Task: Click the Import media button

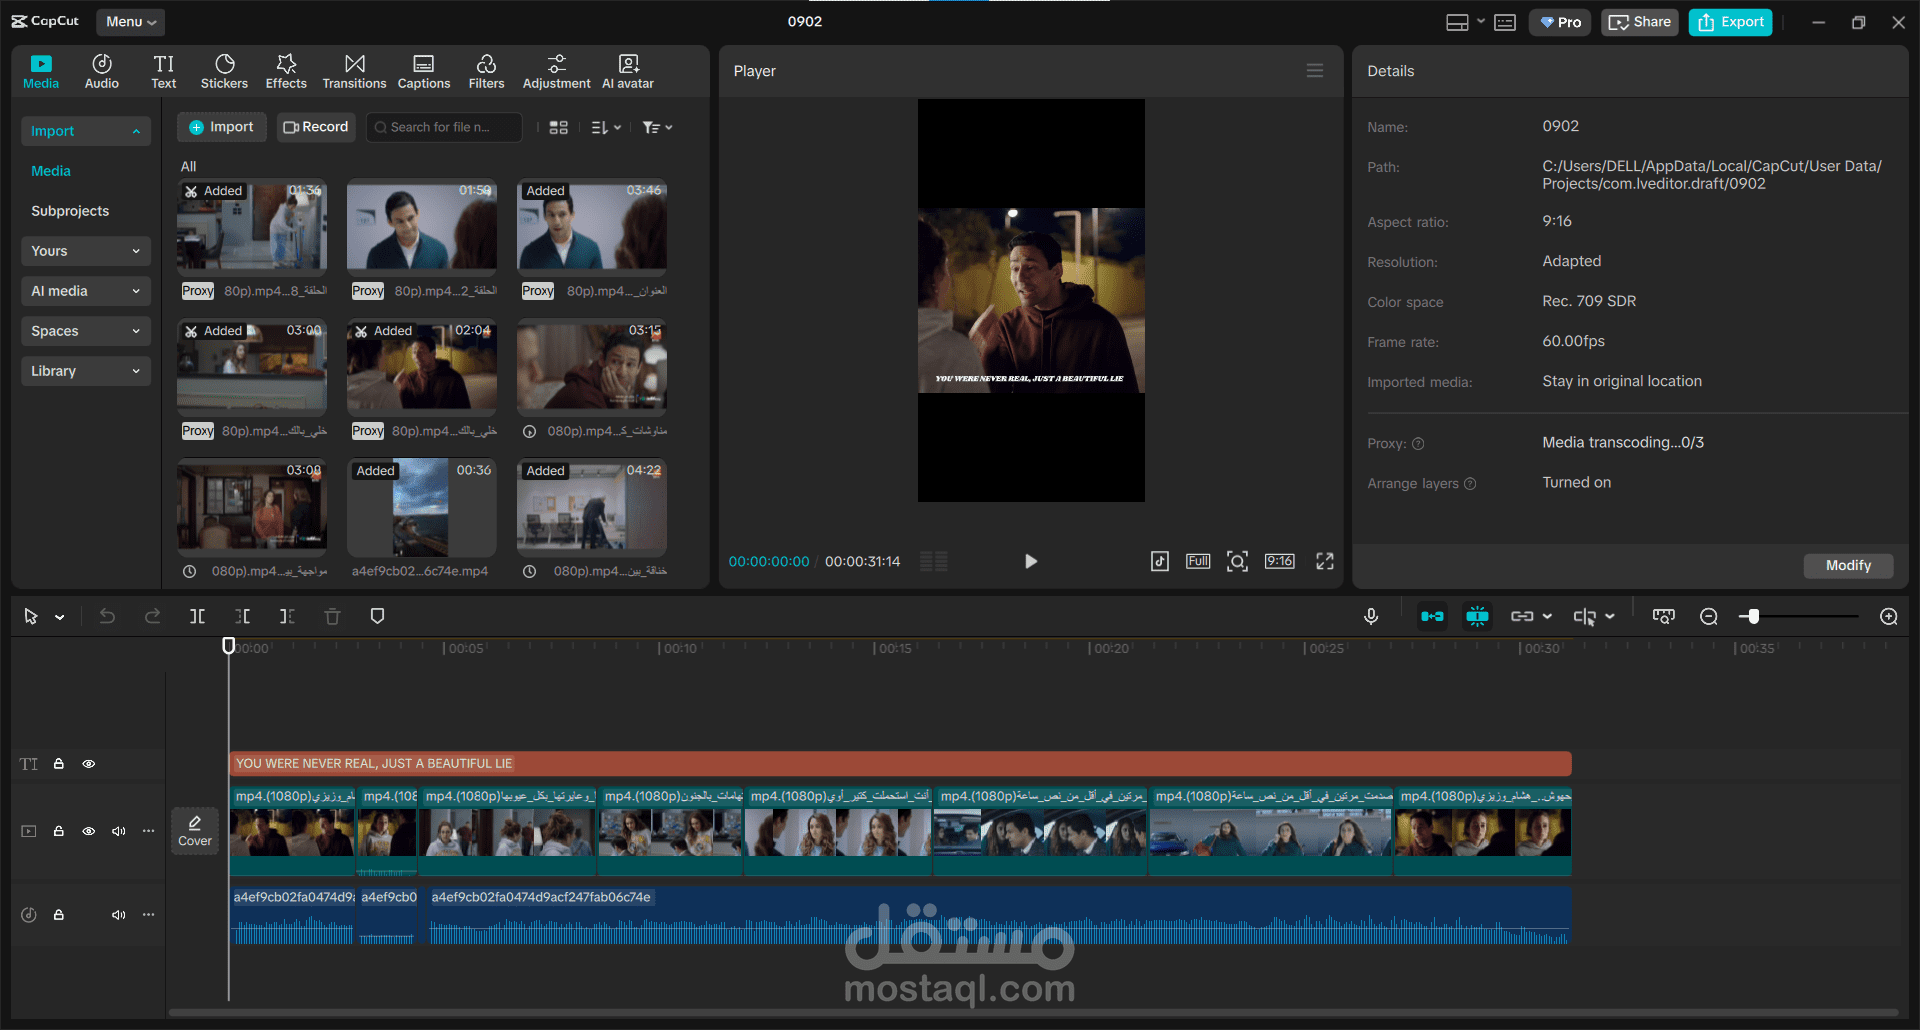Action: tap(222, 127)
